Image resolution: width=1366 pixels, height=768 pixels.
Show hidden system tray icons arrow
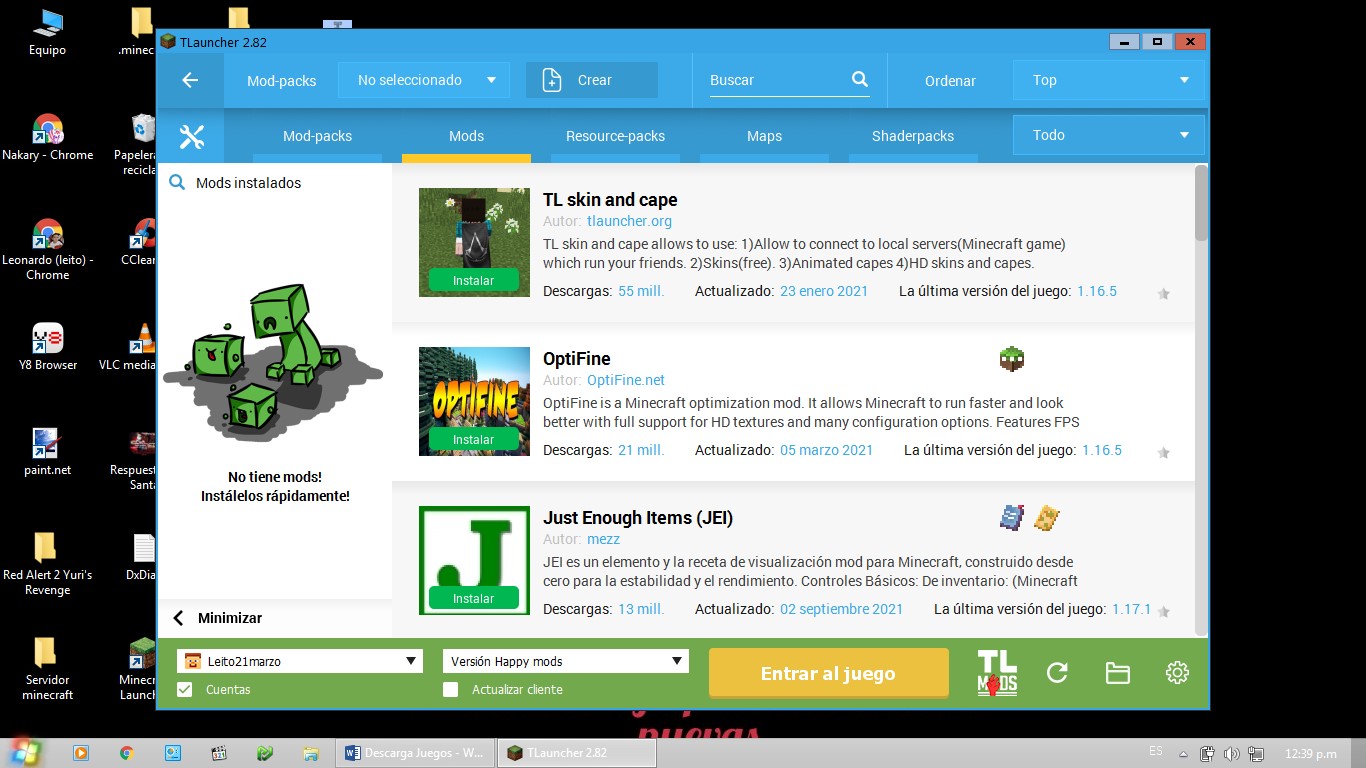tap(1183, 754)
